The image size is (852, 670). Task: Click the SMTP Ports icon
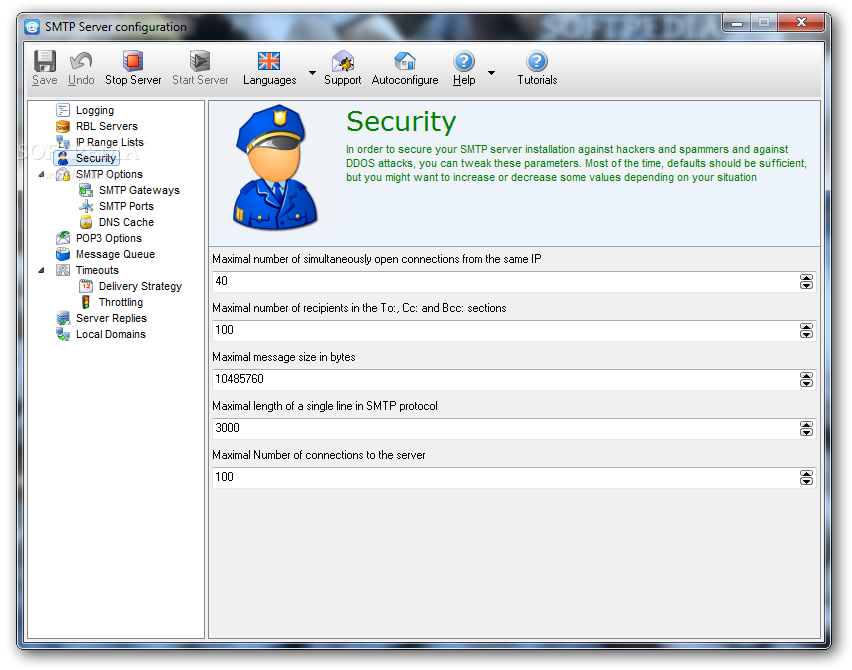[x=86, y=206]
